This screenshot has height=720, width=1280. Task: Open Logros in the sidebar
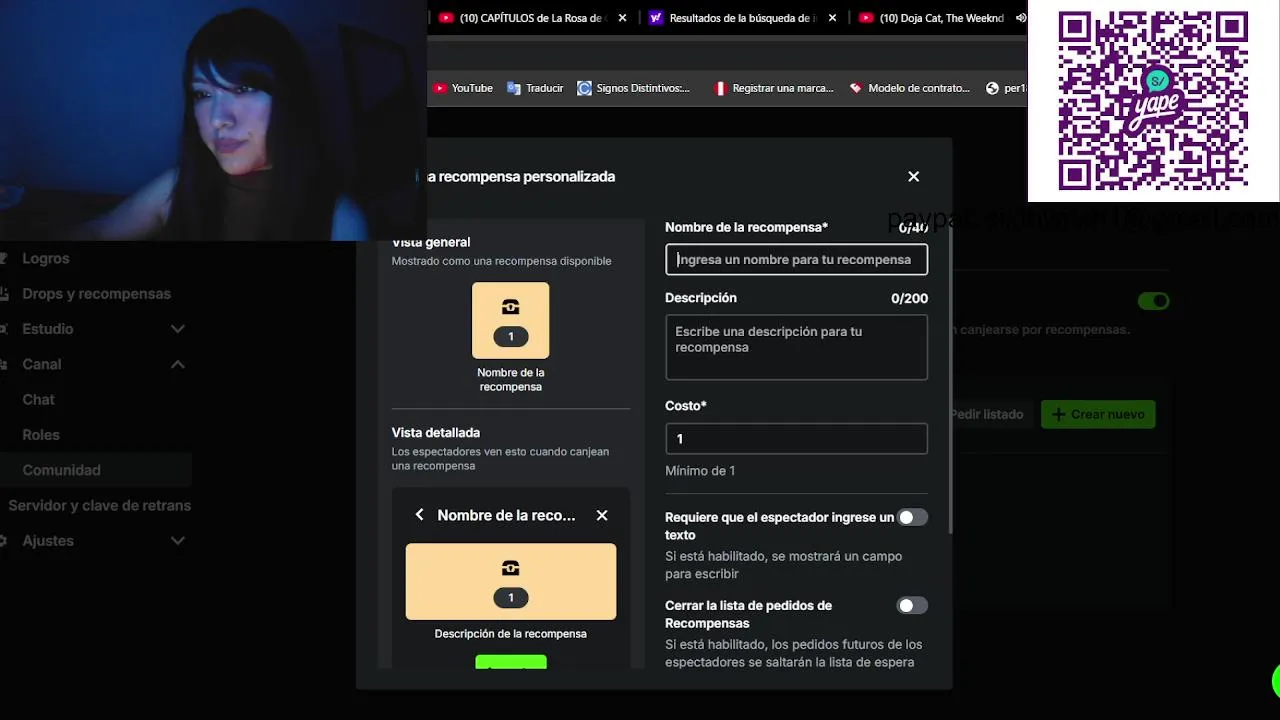click(x=46, y=258)
